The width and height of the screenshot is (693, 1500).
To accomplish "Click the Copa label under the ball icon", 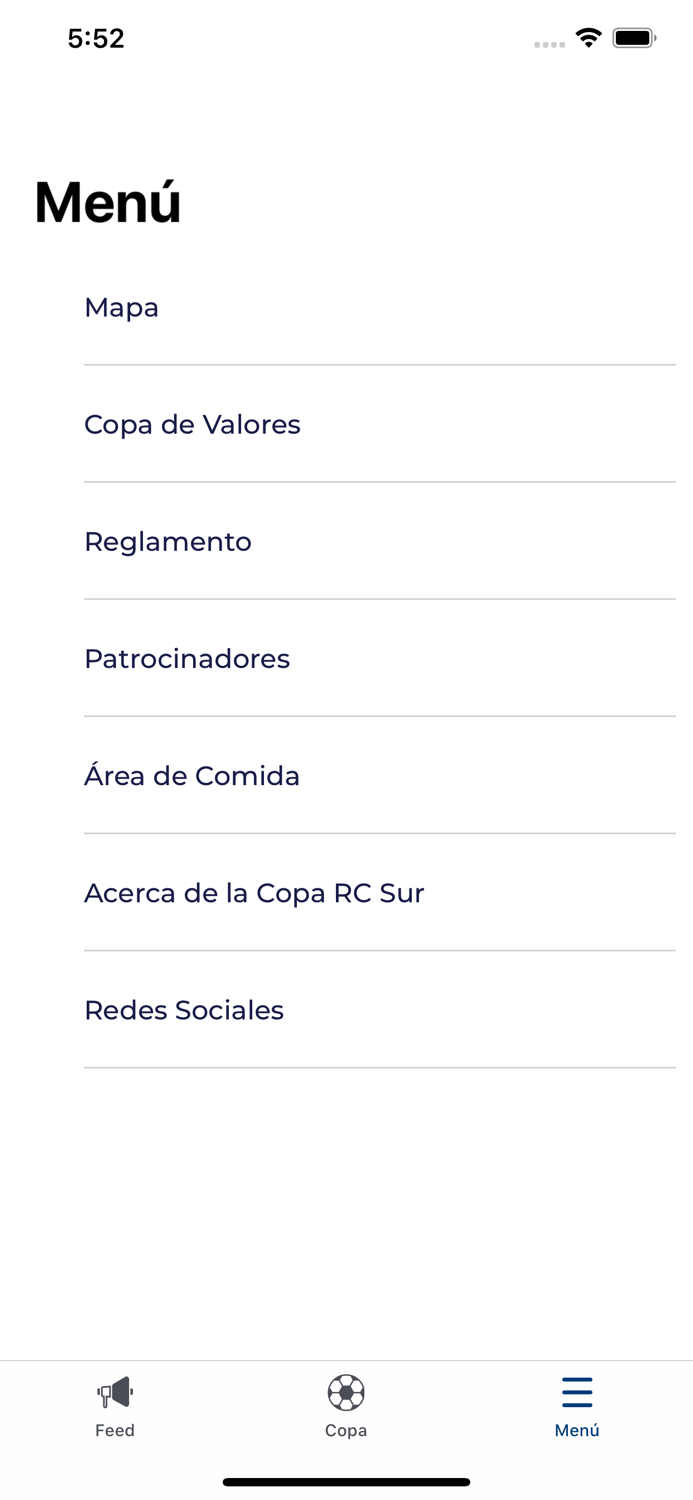I will 346,1430.
